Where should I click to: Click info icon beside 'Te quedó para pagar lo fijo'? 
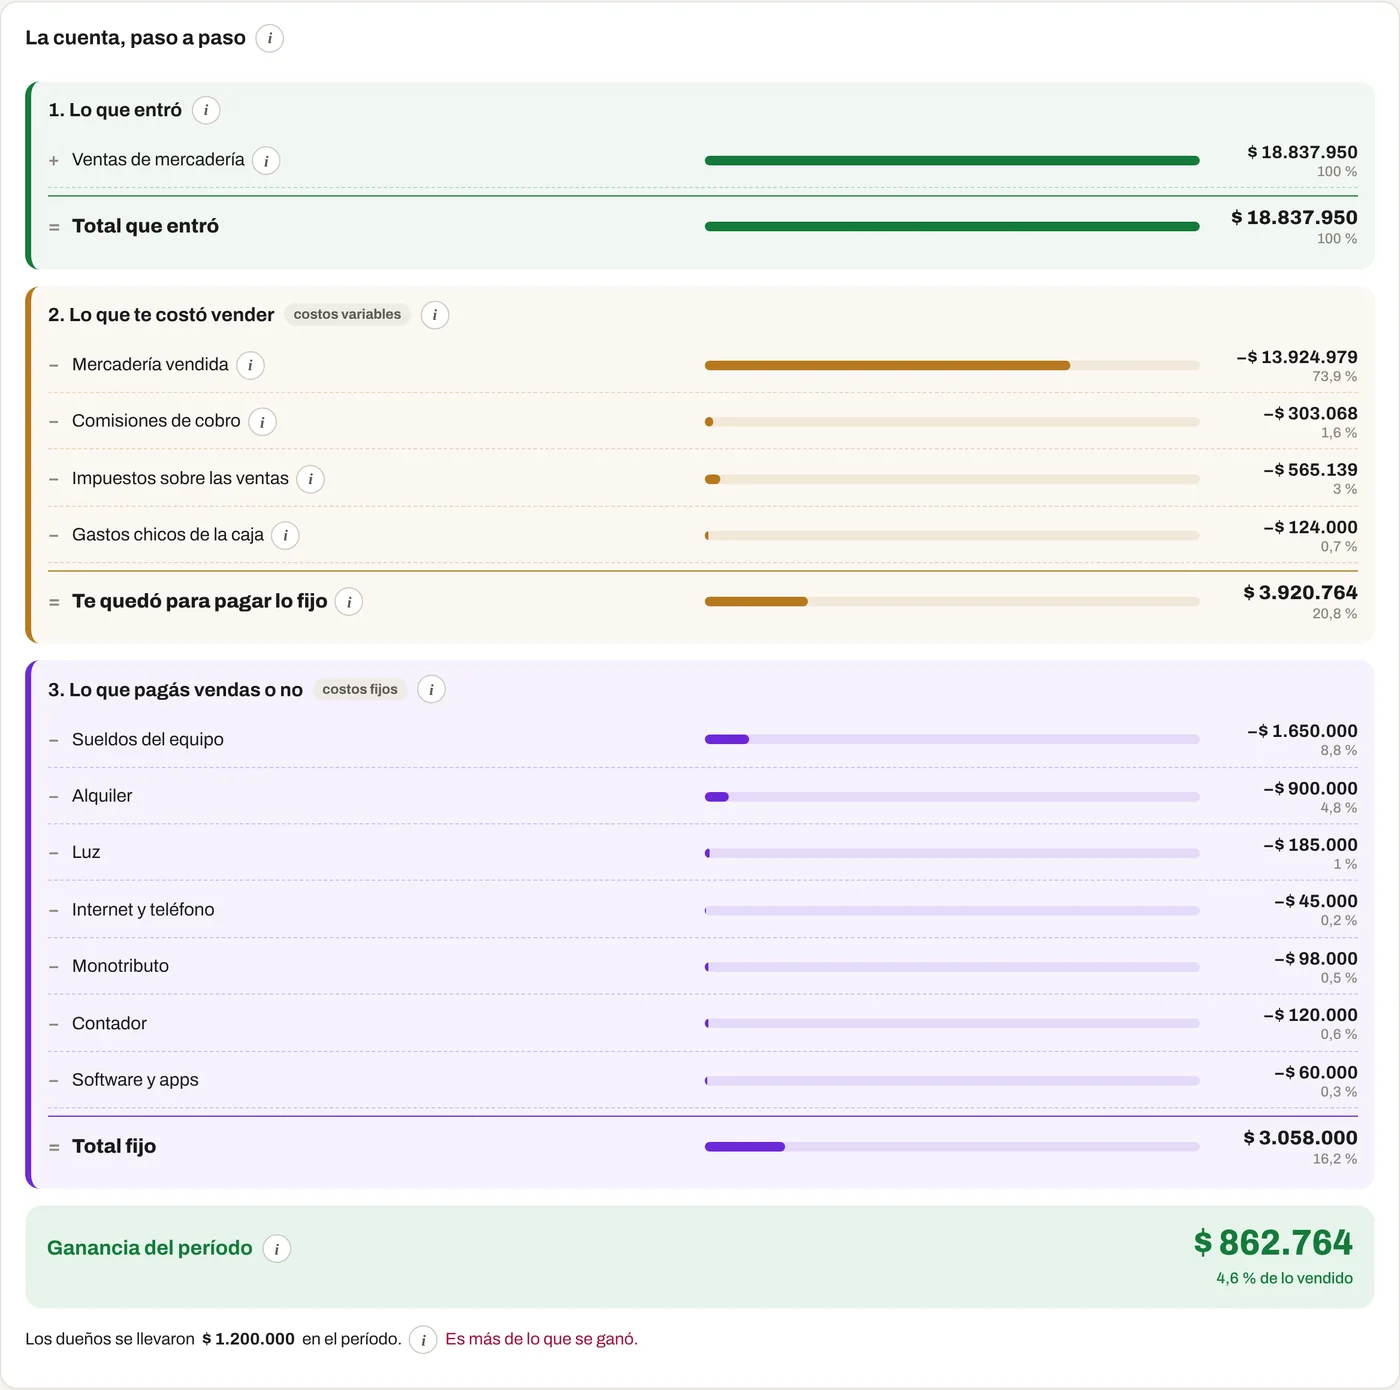pos(348,602)
